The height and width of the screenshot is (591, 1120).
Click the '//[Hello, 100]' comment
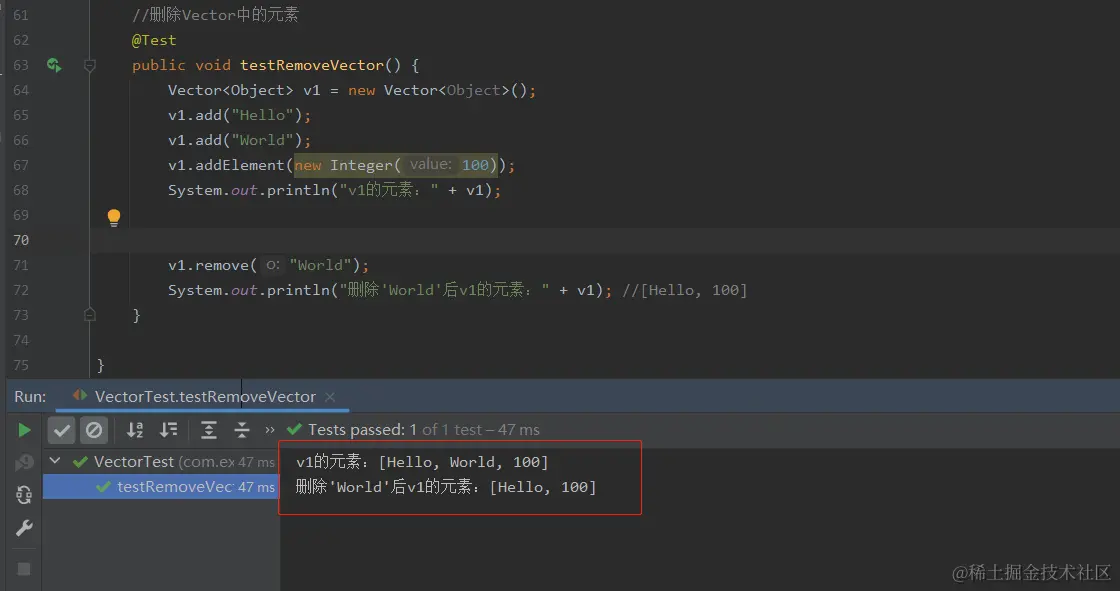tap(684, 290)
